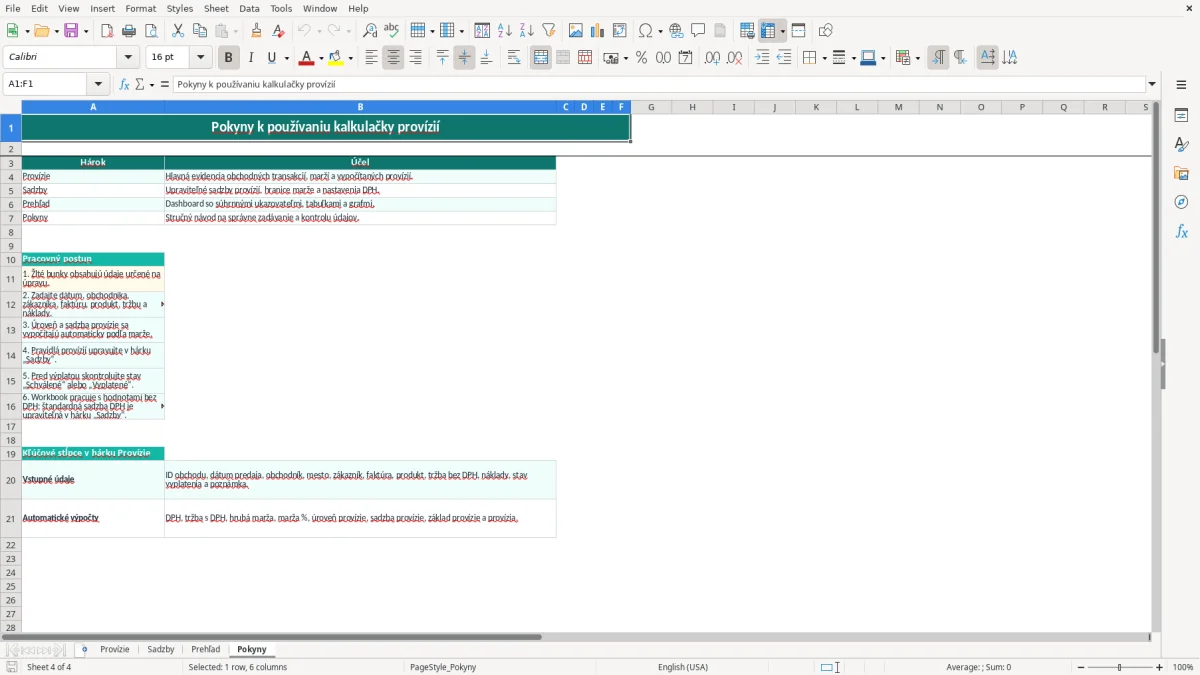The width and height of the screenshot is (1200, 675).
Task: Run the Spelling check tool
Action: (392, 31)
